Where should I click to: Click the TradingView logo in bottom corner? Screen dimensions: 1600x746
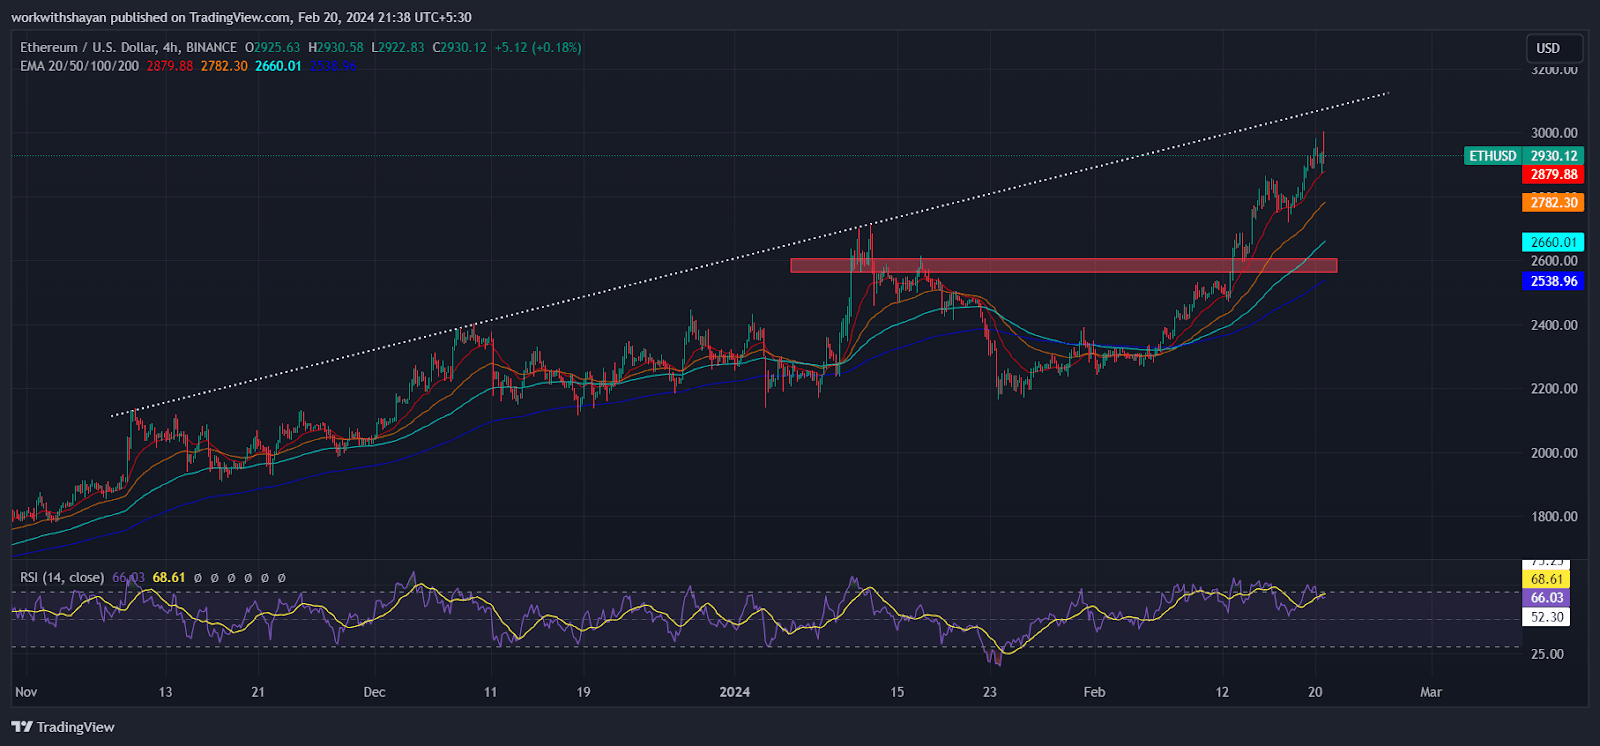tap(63, 727)
